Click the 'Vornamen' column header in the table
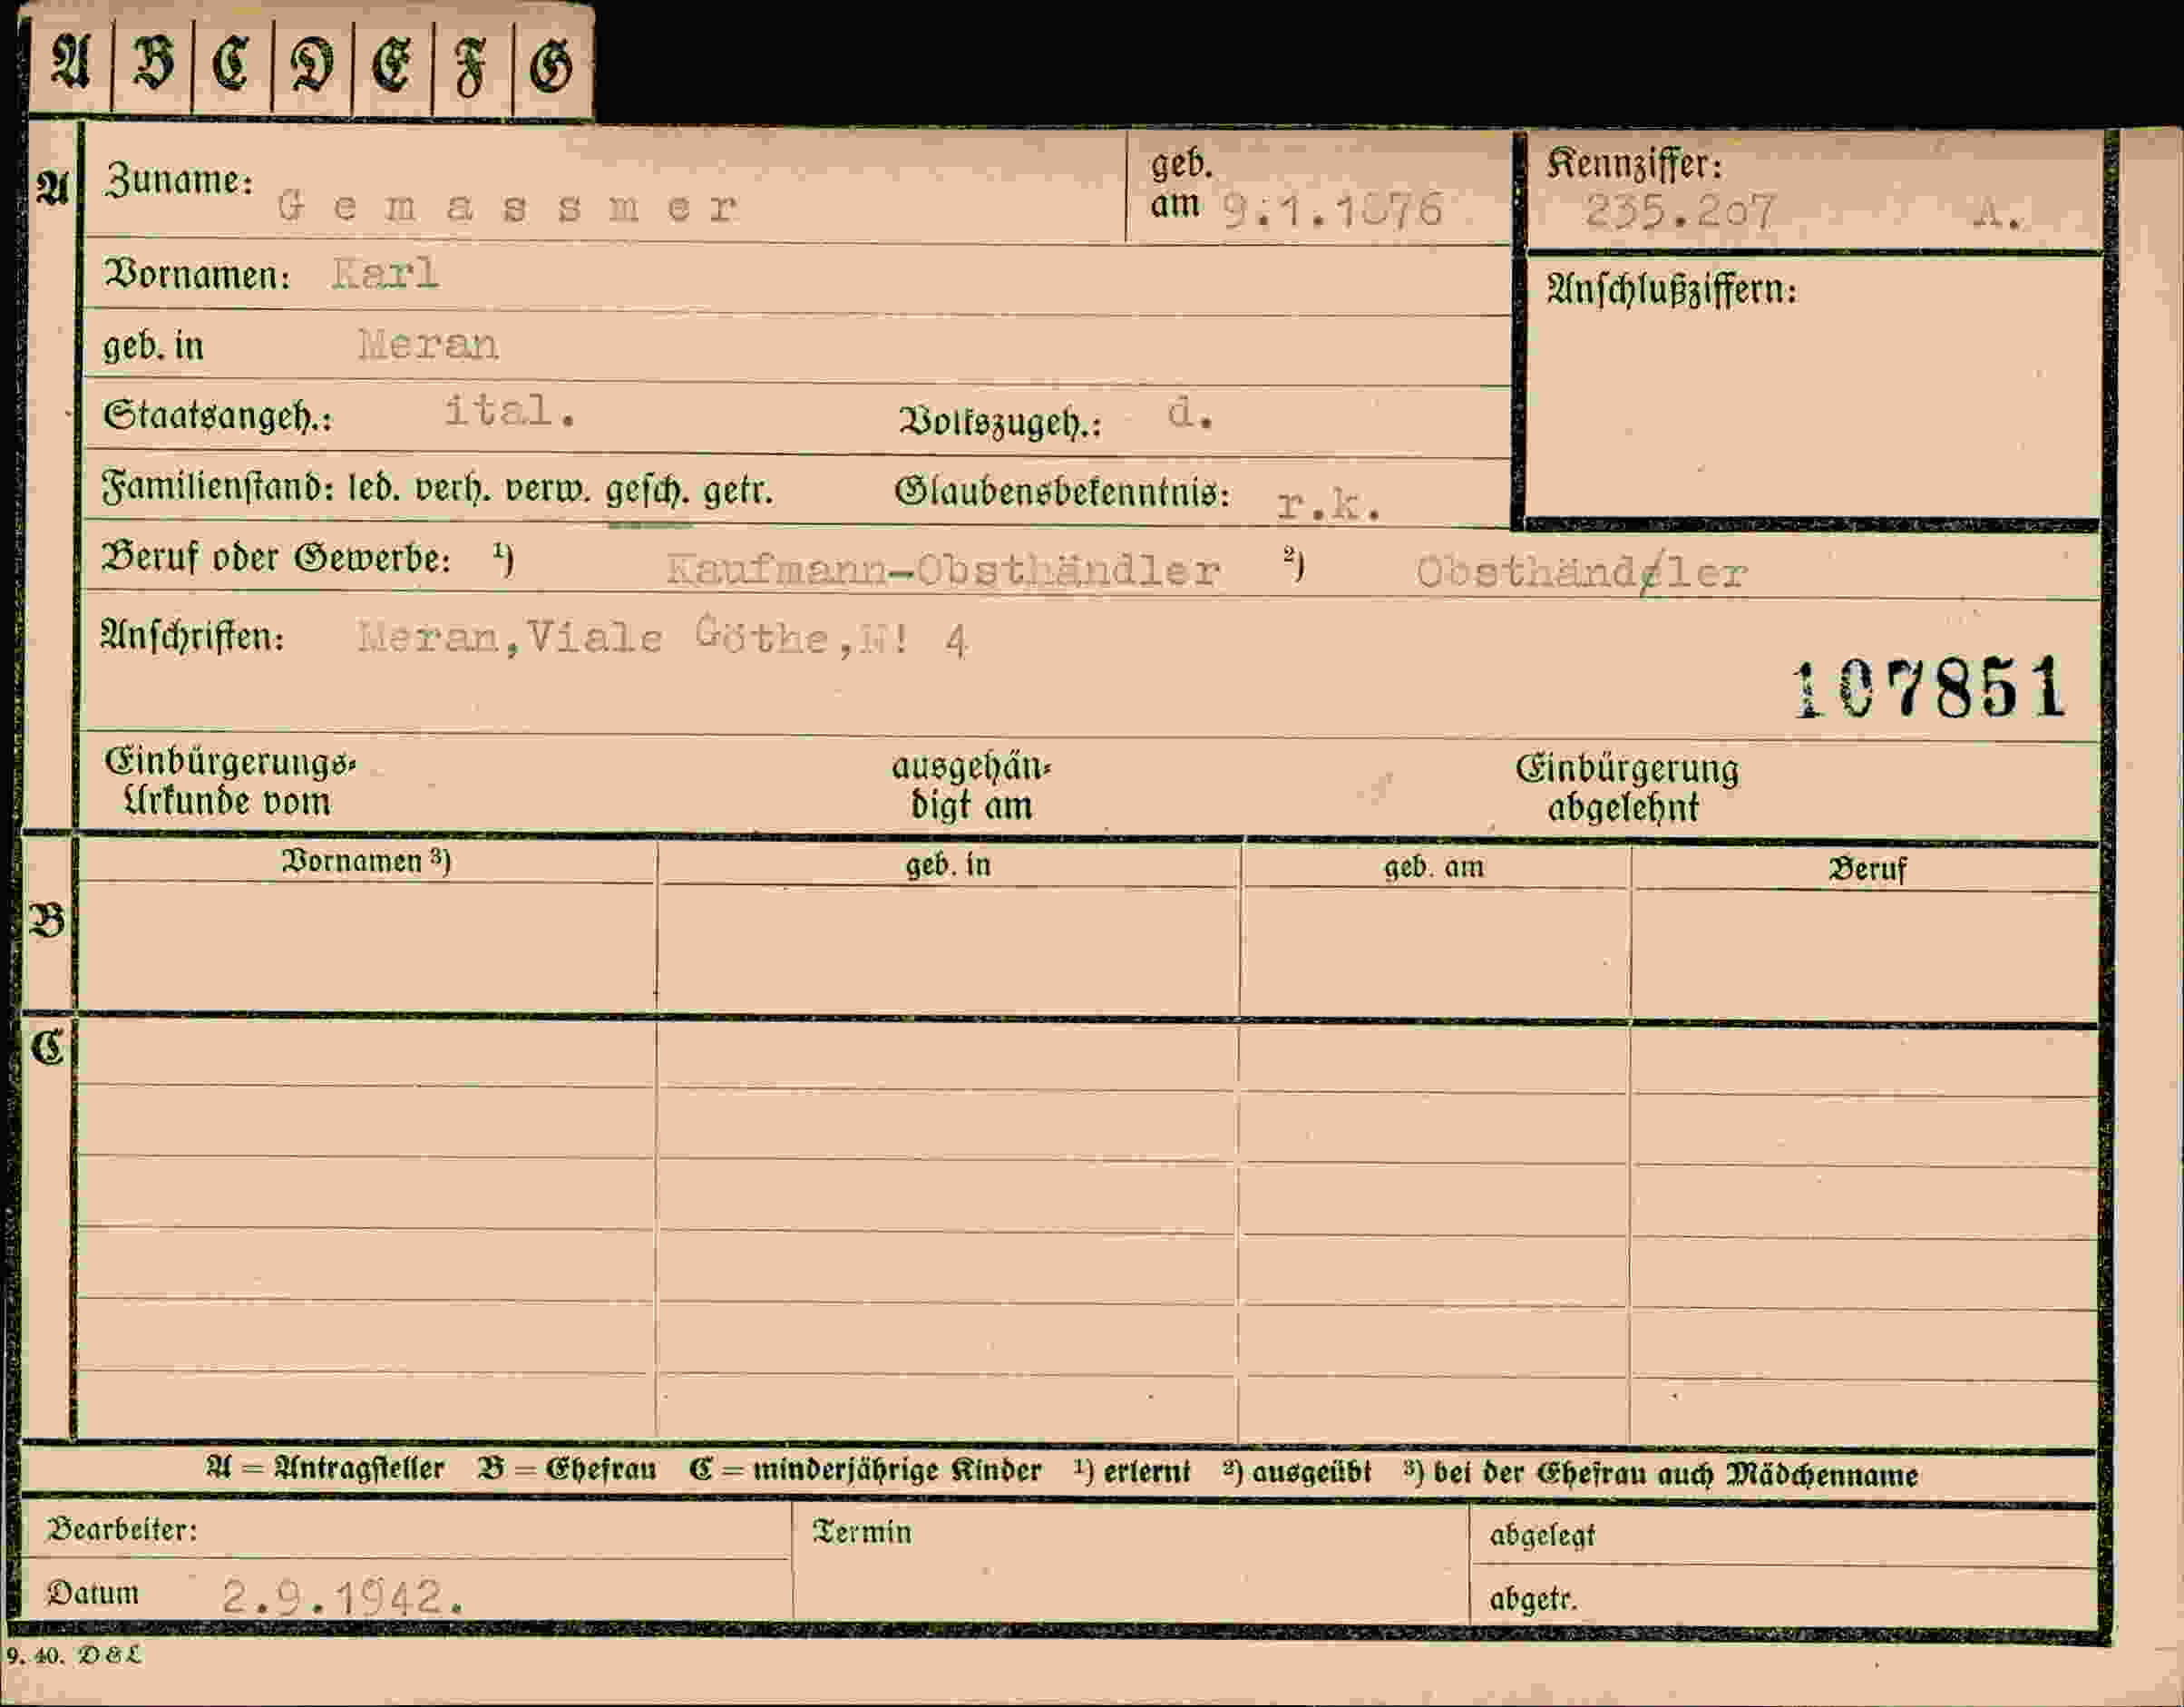 click(366, 861)
